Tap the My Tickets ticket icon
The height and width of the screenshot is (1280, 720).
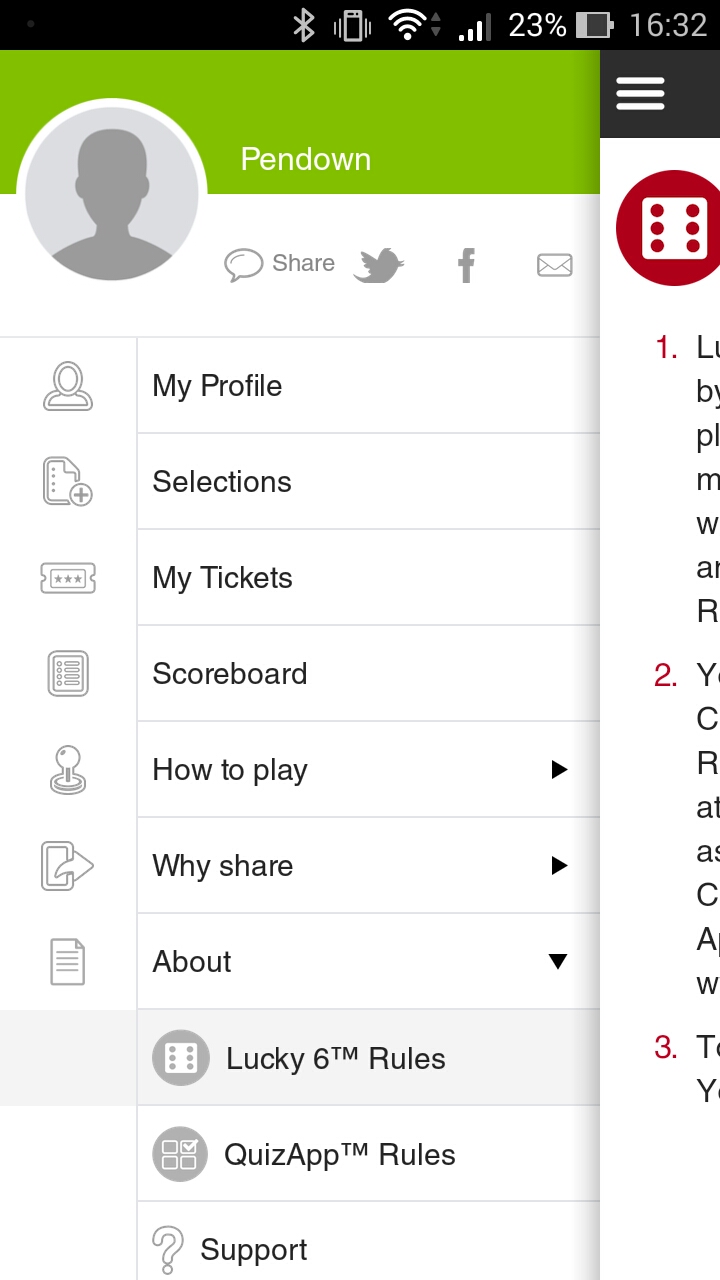click(x=68, y=578)
